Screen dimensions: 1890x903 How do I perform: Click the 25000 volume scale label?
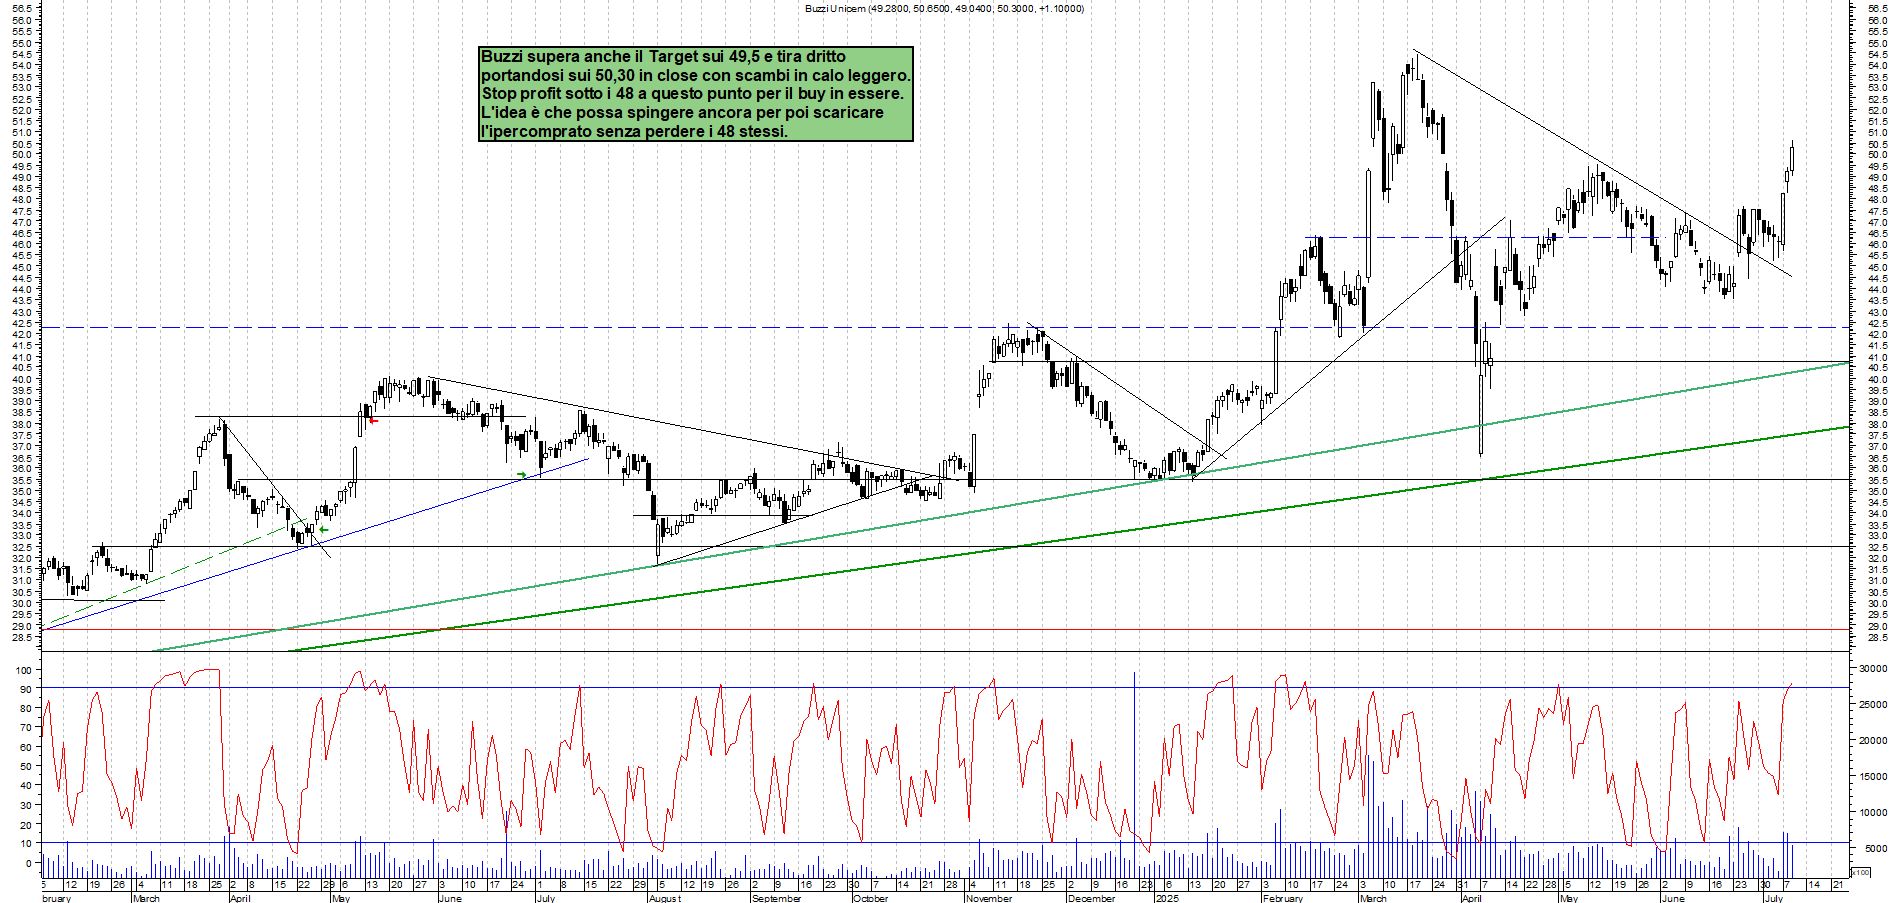tap(1872, 705)
